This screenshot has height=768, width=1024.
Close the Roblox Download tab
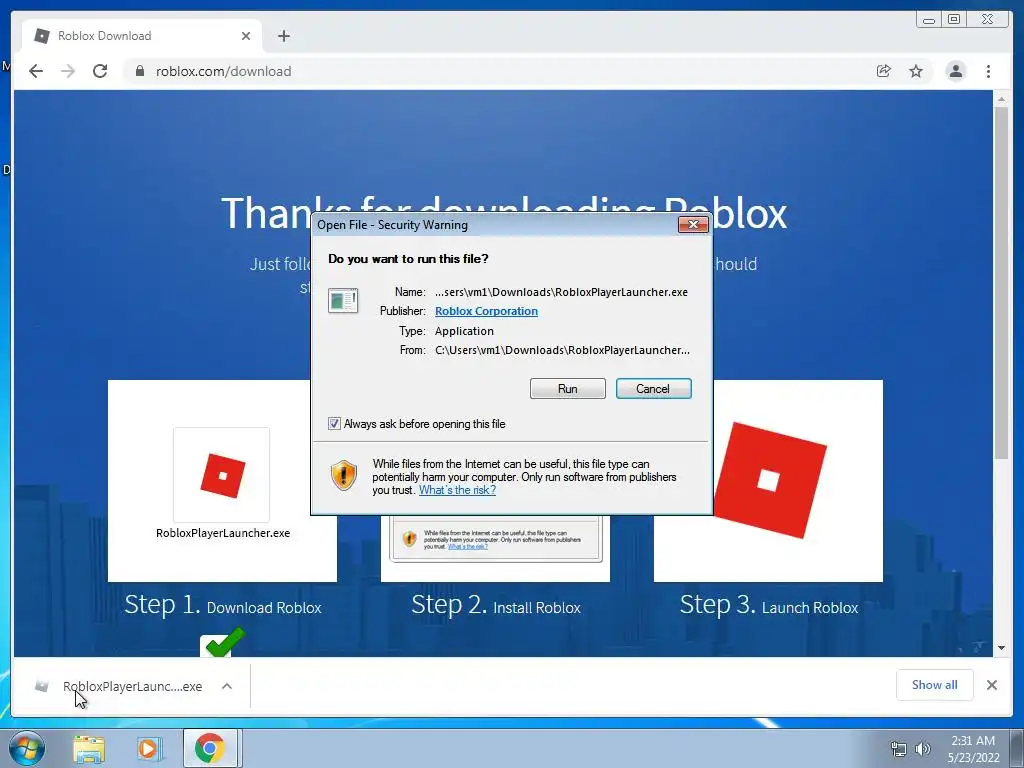point(246,36)
